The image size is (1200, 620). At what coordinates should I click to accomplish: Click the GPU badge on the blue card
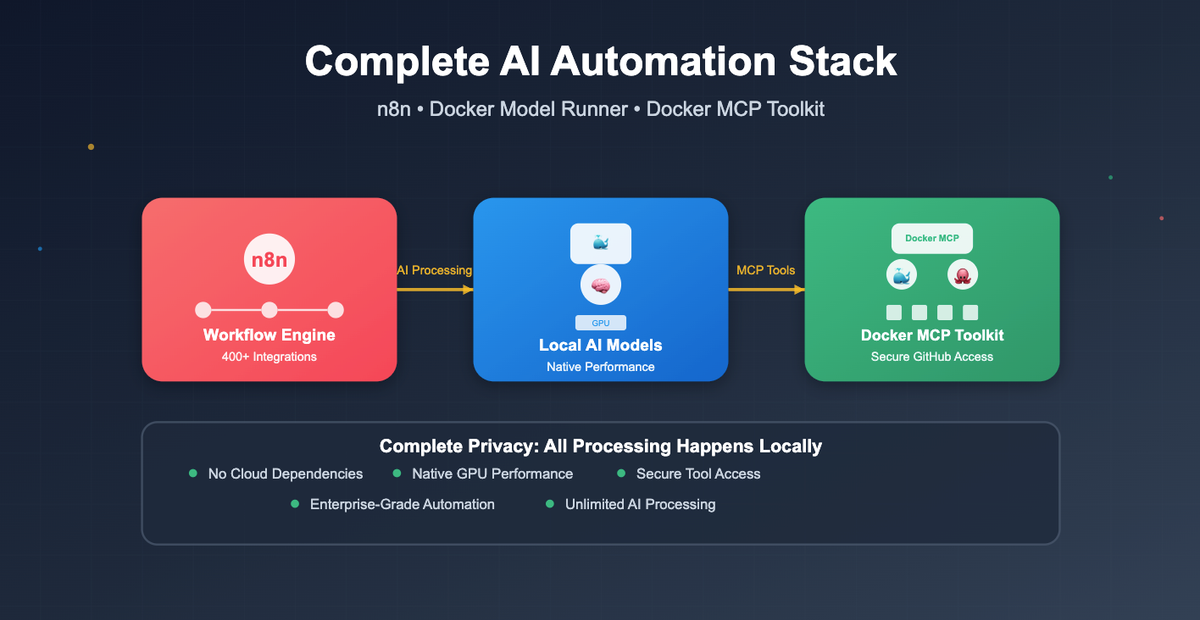coord(600,322)
